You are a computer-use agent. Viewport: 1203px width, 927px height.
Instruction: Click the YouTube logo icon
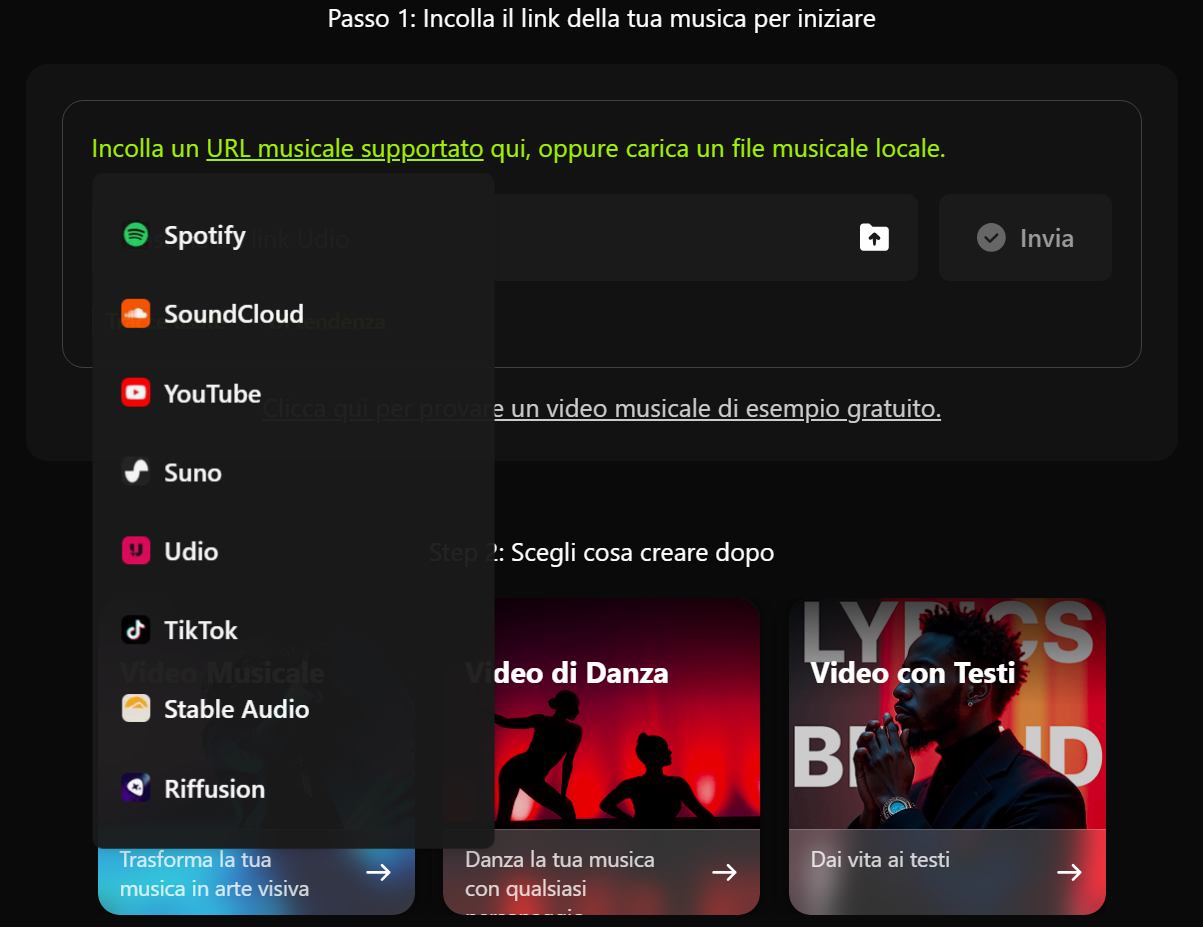click(x=136, y=393)
